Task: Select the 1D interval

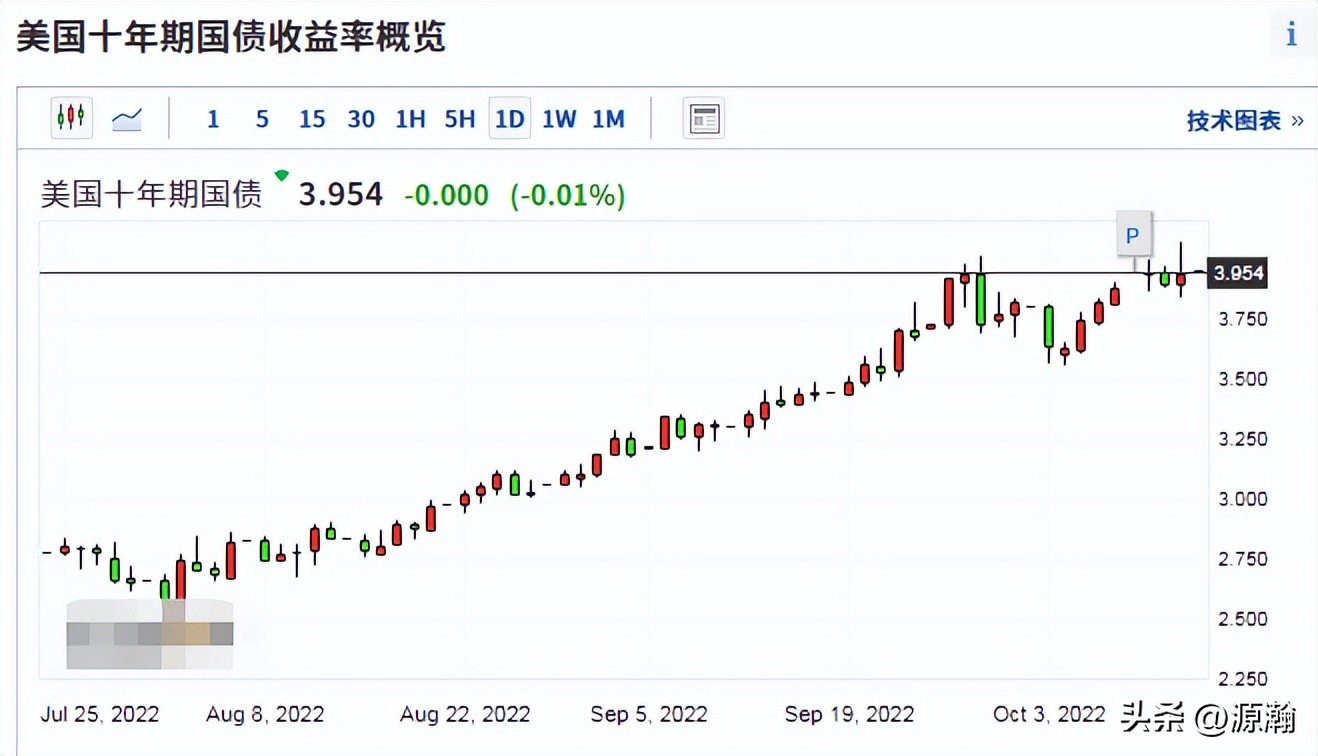Action: click(x=510, y=118)
